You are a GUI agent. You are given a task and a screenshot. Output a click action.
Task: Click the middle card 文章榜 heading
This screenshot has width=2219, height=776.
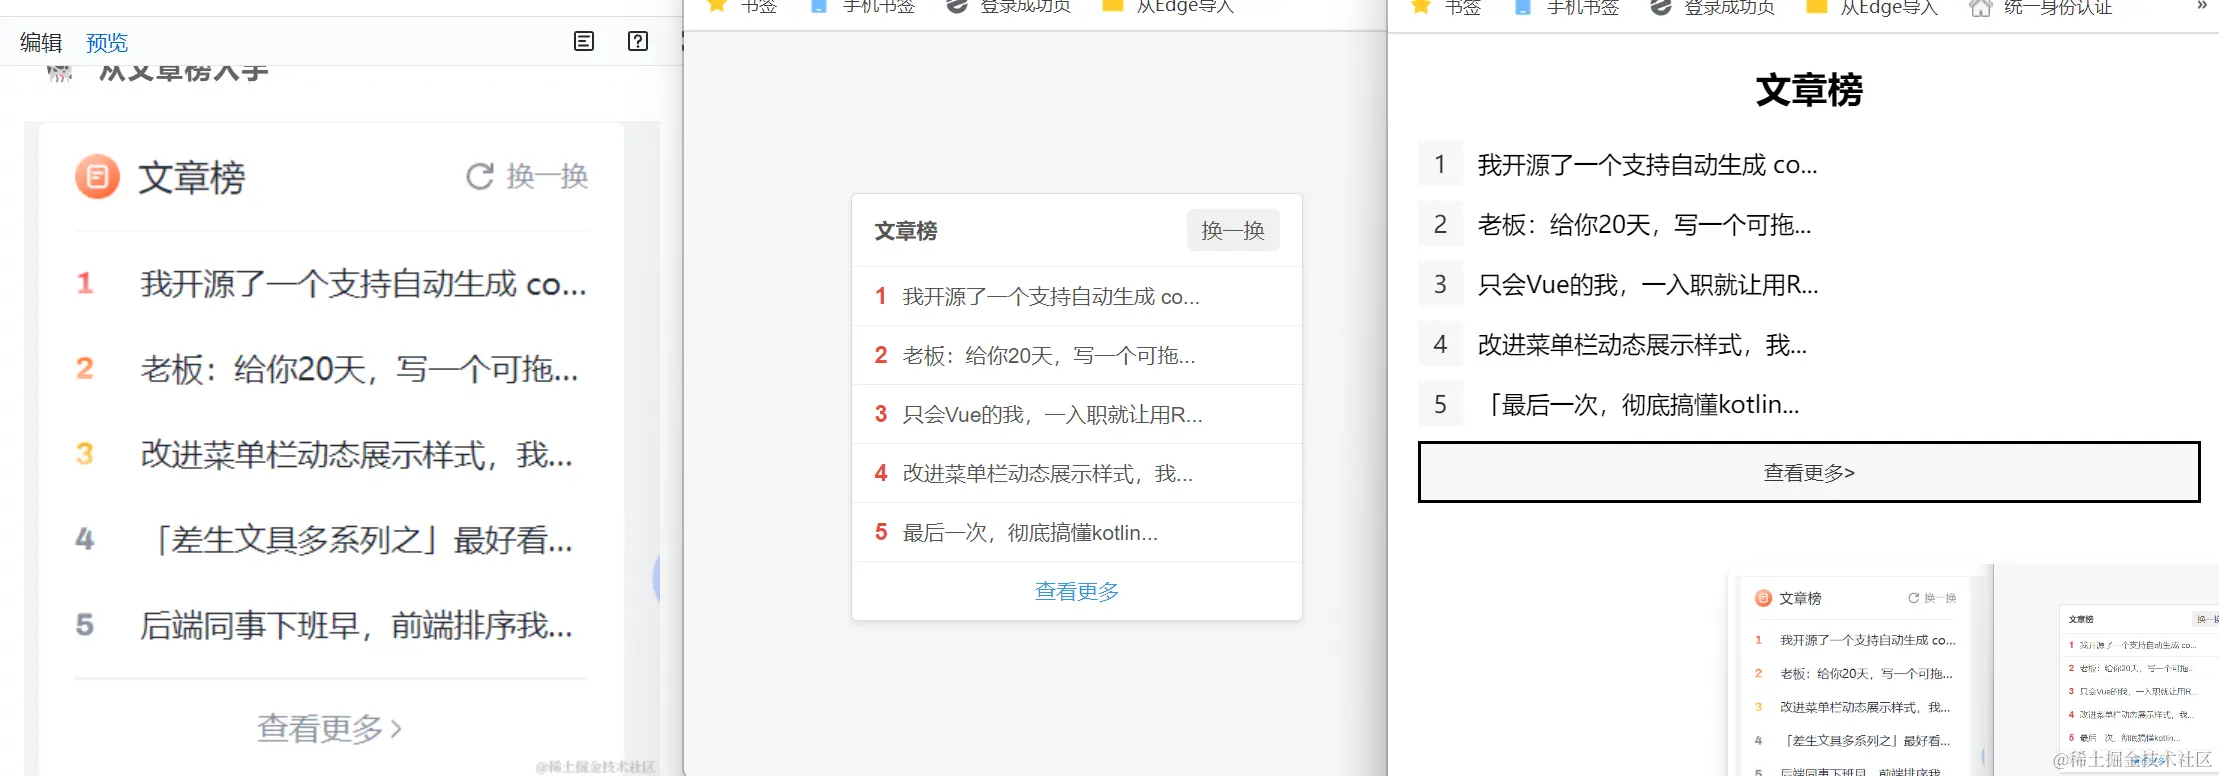pyautogui.click(x=906, y=231)
